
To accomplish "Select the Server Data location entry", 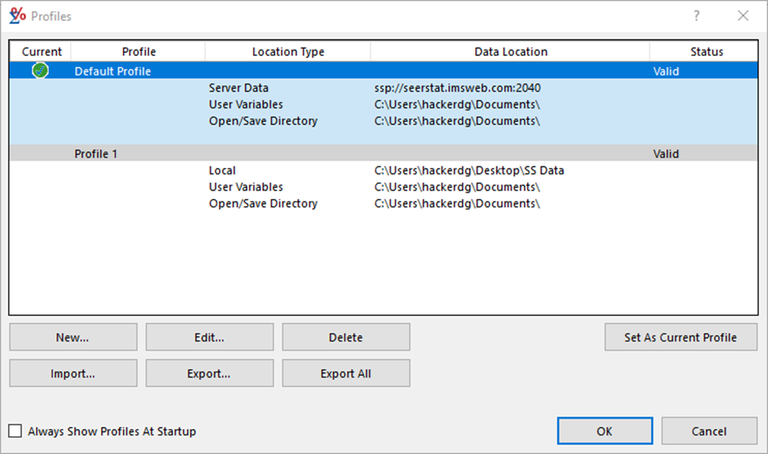I will [x=239, y=88].
